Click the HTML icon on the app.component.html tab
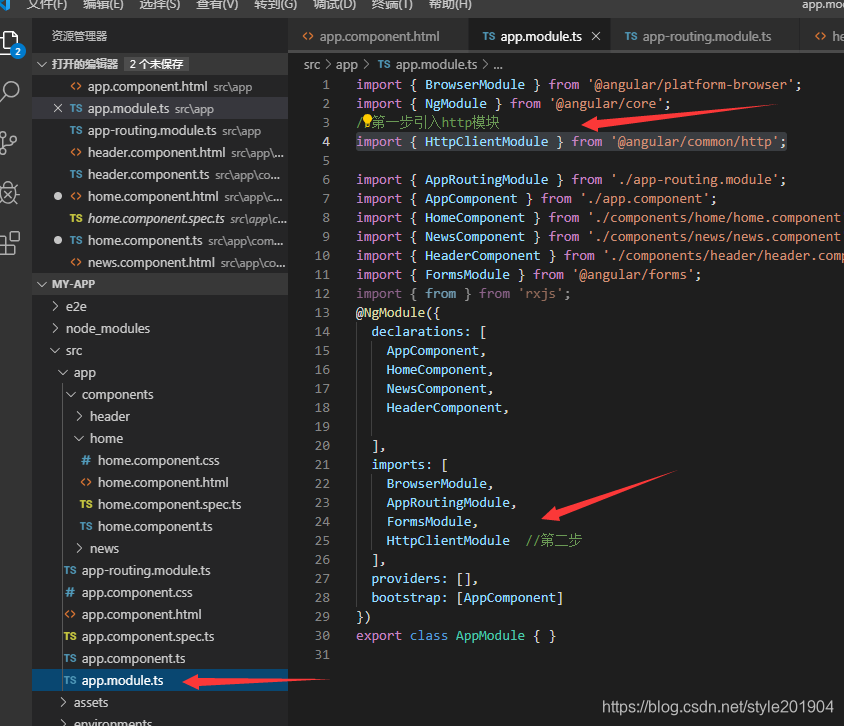The width and height of the screenshot is (844, 726). click(x=307, y=33)
